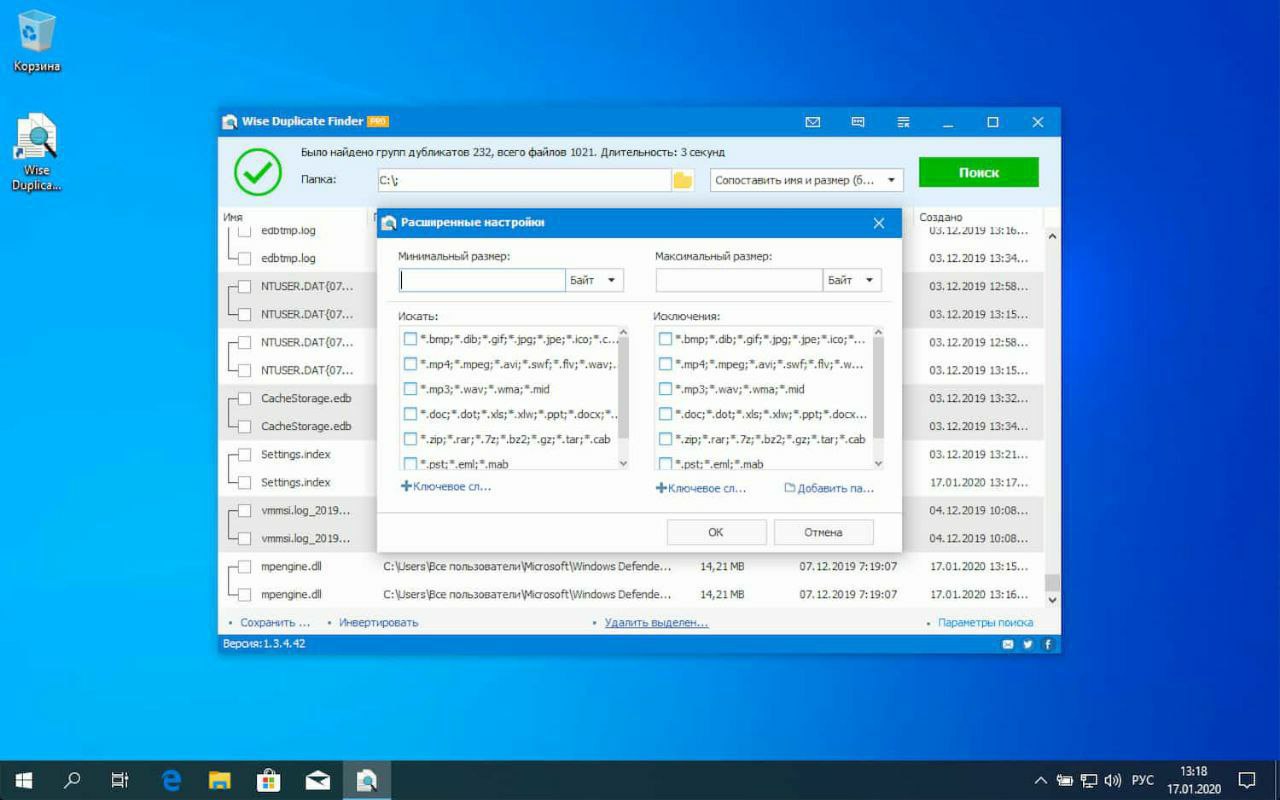Click the battery tray icon
The height and width of the screenshot is (800, 1280).
(x=1065, y=780)
